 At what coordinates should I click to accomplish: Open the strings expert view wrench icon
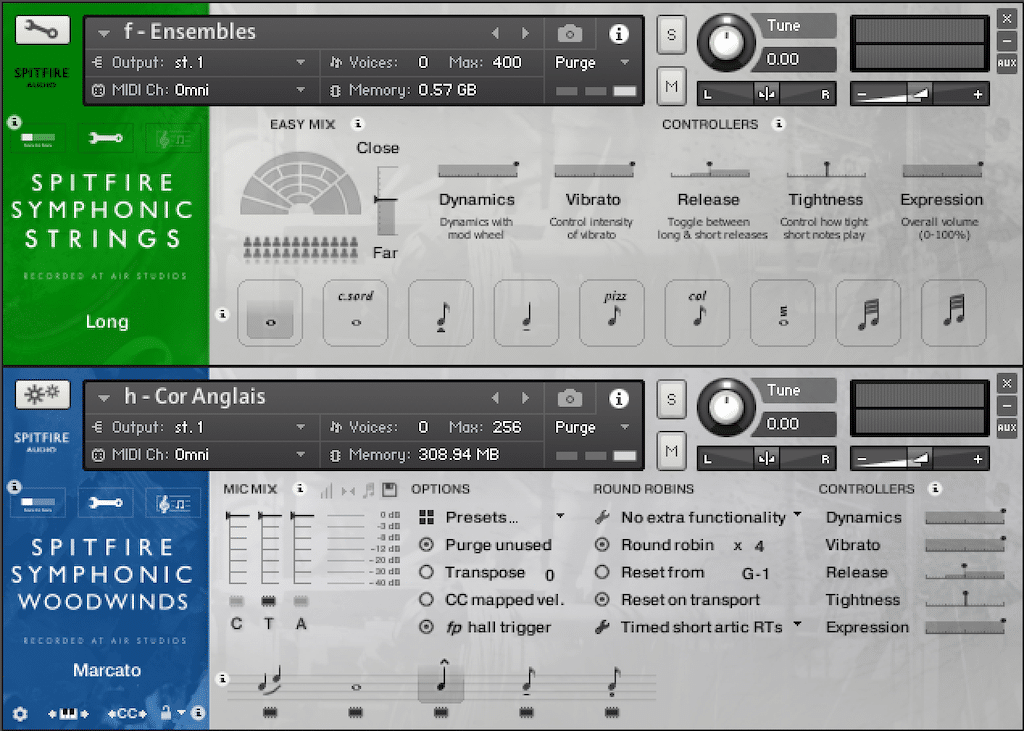pos(105,138)
